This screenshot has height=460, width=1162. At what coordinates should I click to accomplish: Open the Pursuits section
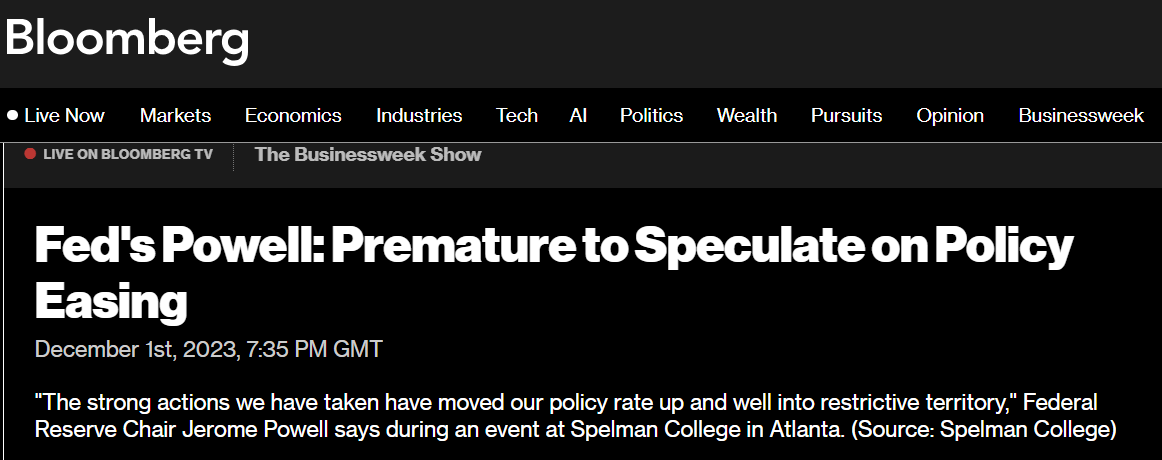846,116
